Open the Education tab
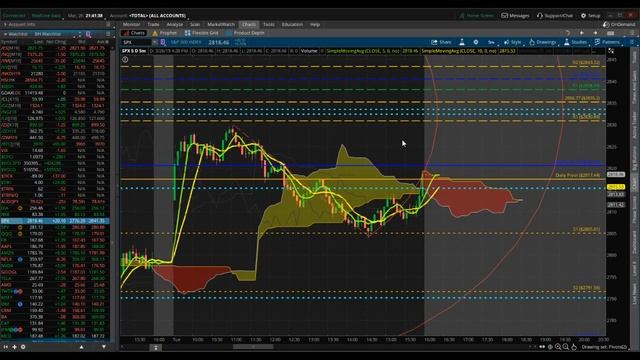This screenshot has height=360, width=640. pos(292,24)
